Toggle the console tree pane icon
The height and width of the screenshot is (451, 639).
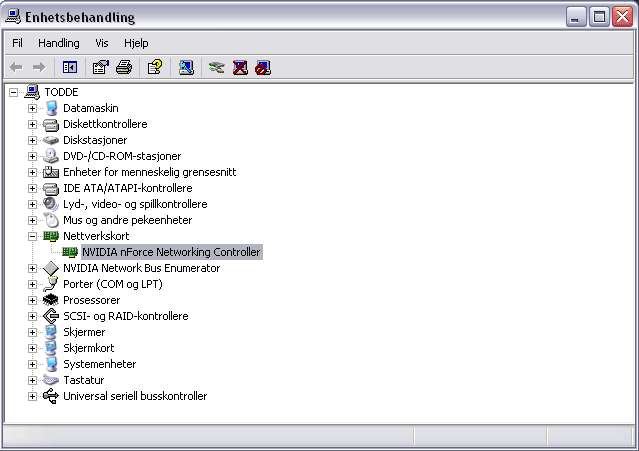(70, 67)
